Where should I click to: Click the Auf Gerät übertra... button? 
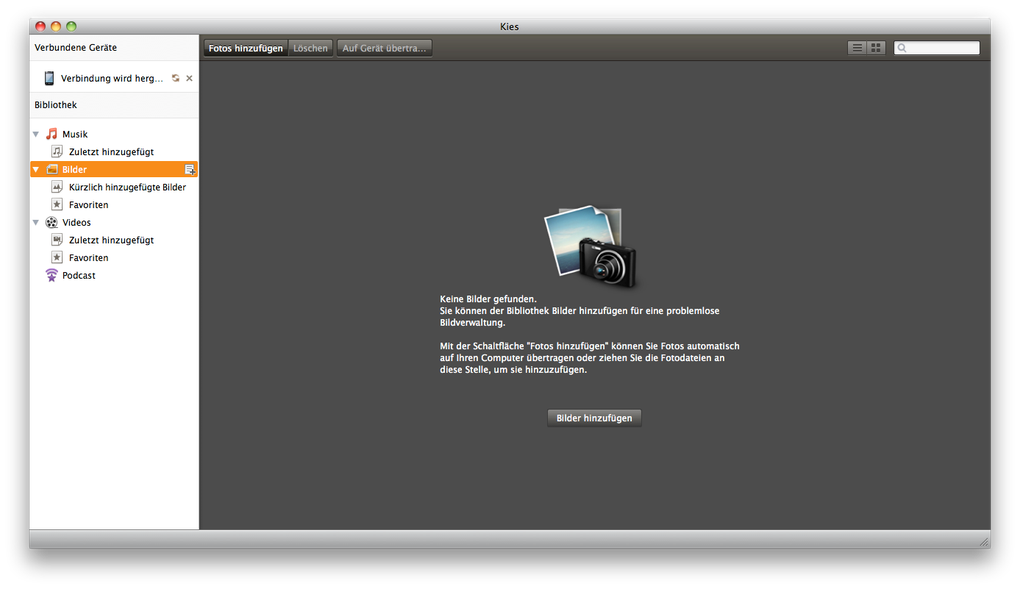pos(384,48)
